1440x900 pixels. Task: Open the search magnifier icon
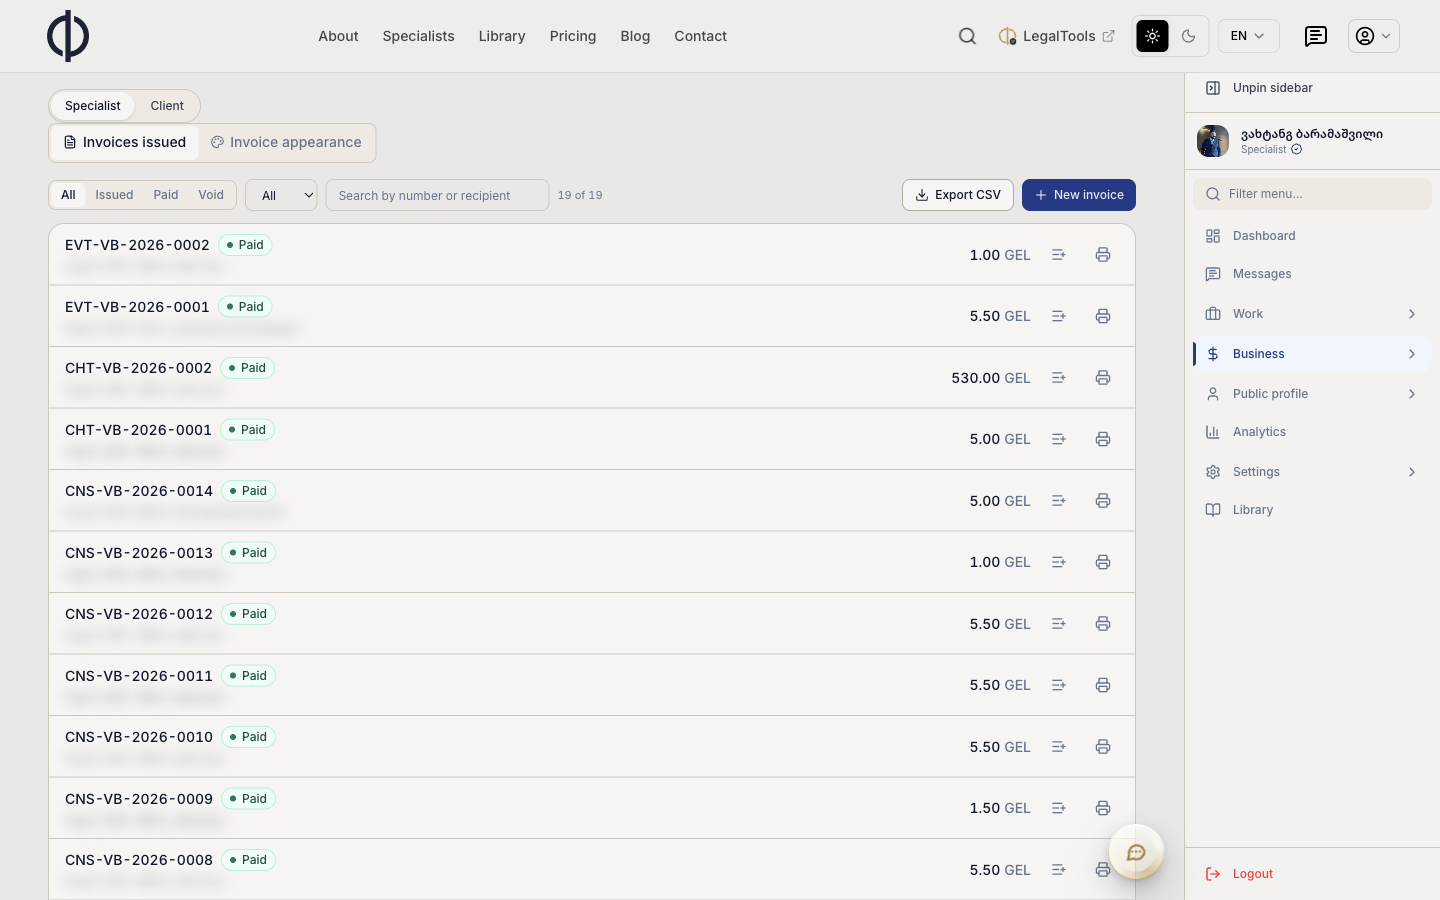tap(967, 36)
